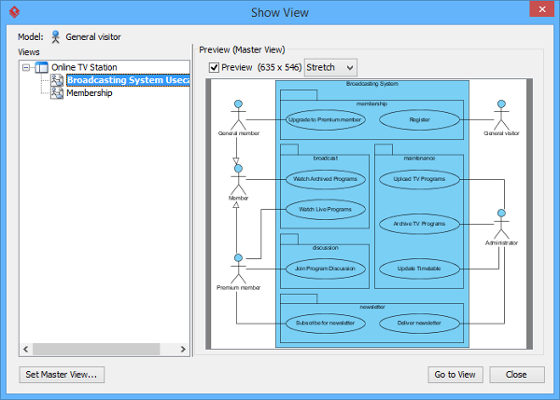Uncheck the Preview checkbox
The image size is (560, 400).
(214, 67)
